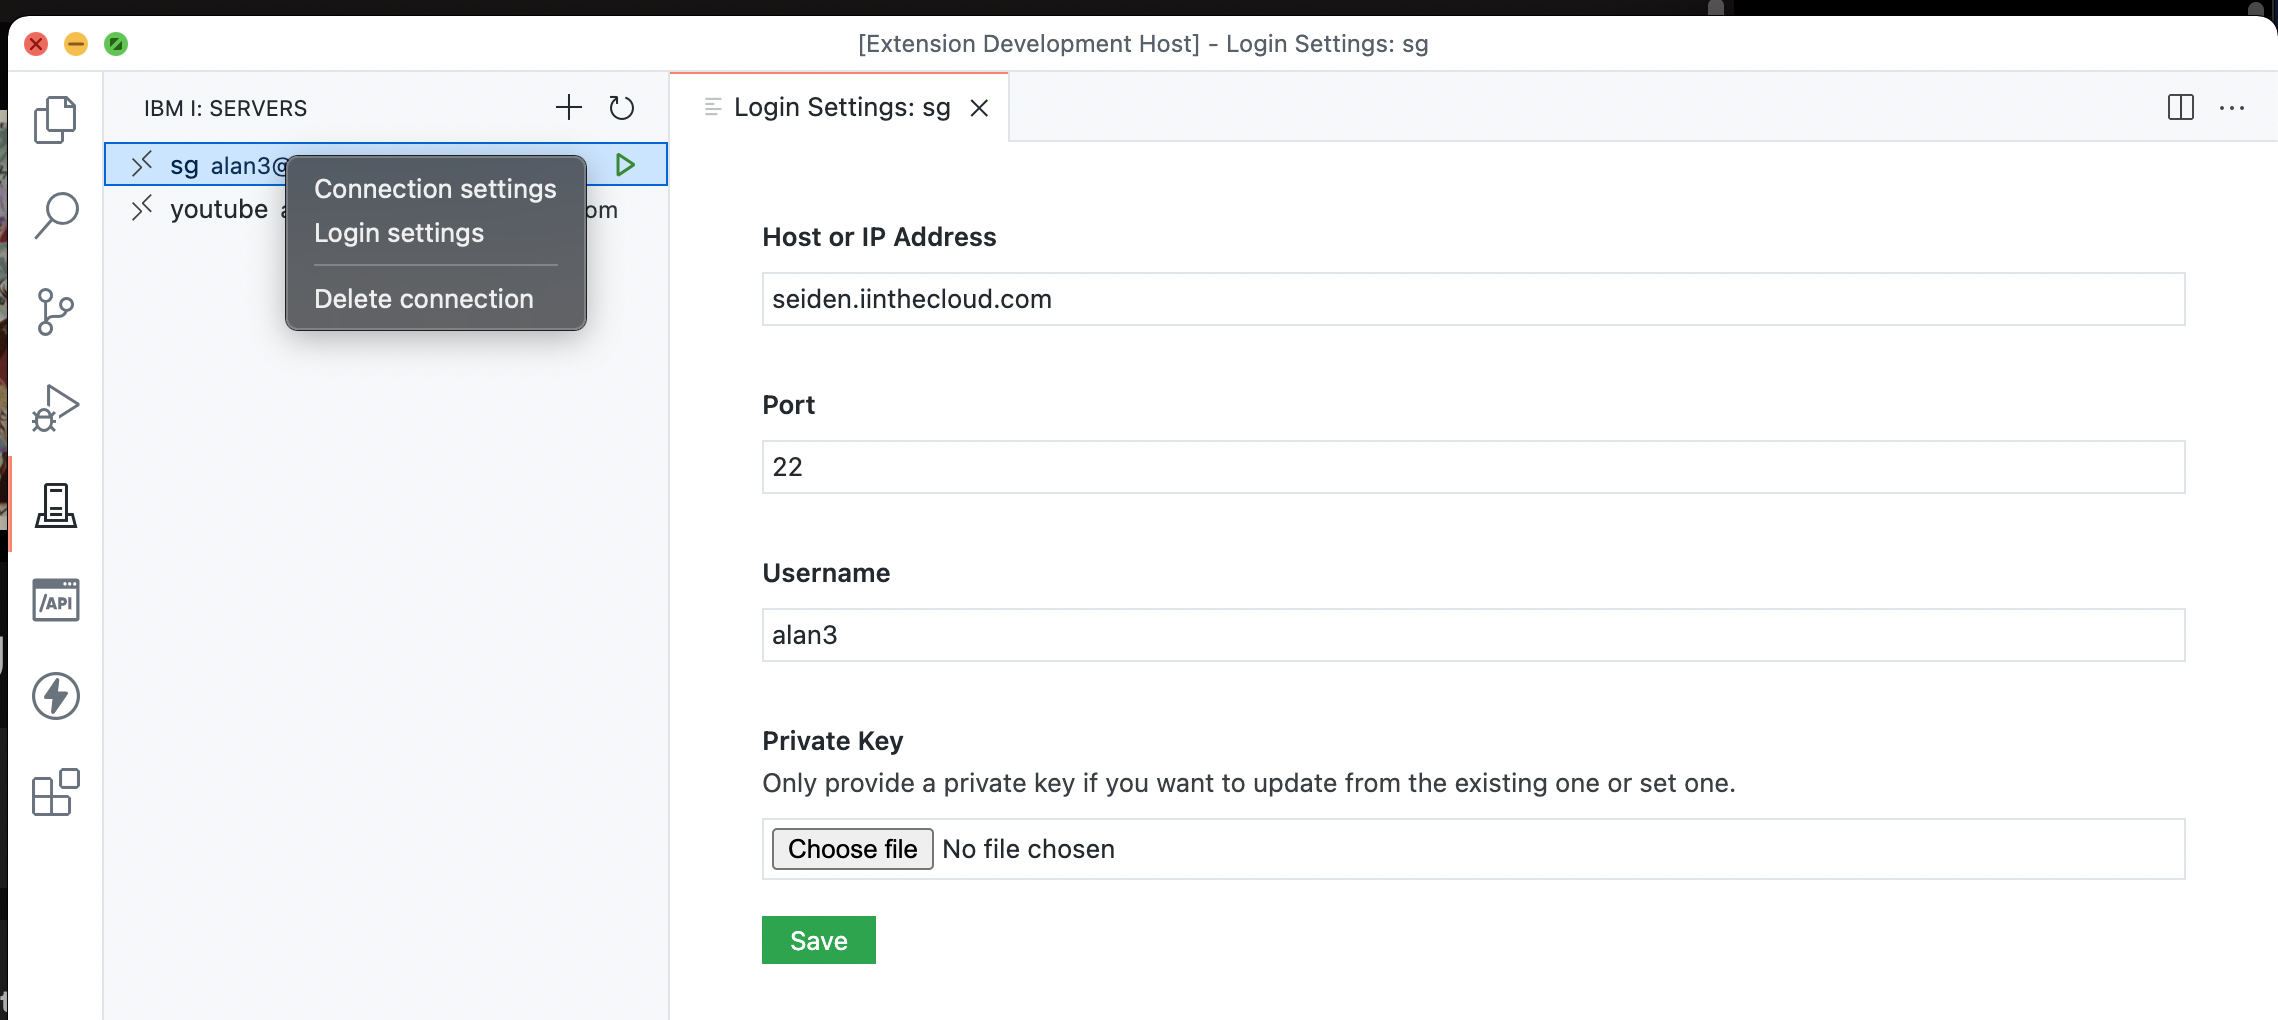Close the Login Settings: sg tab
2278x1020 pixels.
point(979,107)
